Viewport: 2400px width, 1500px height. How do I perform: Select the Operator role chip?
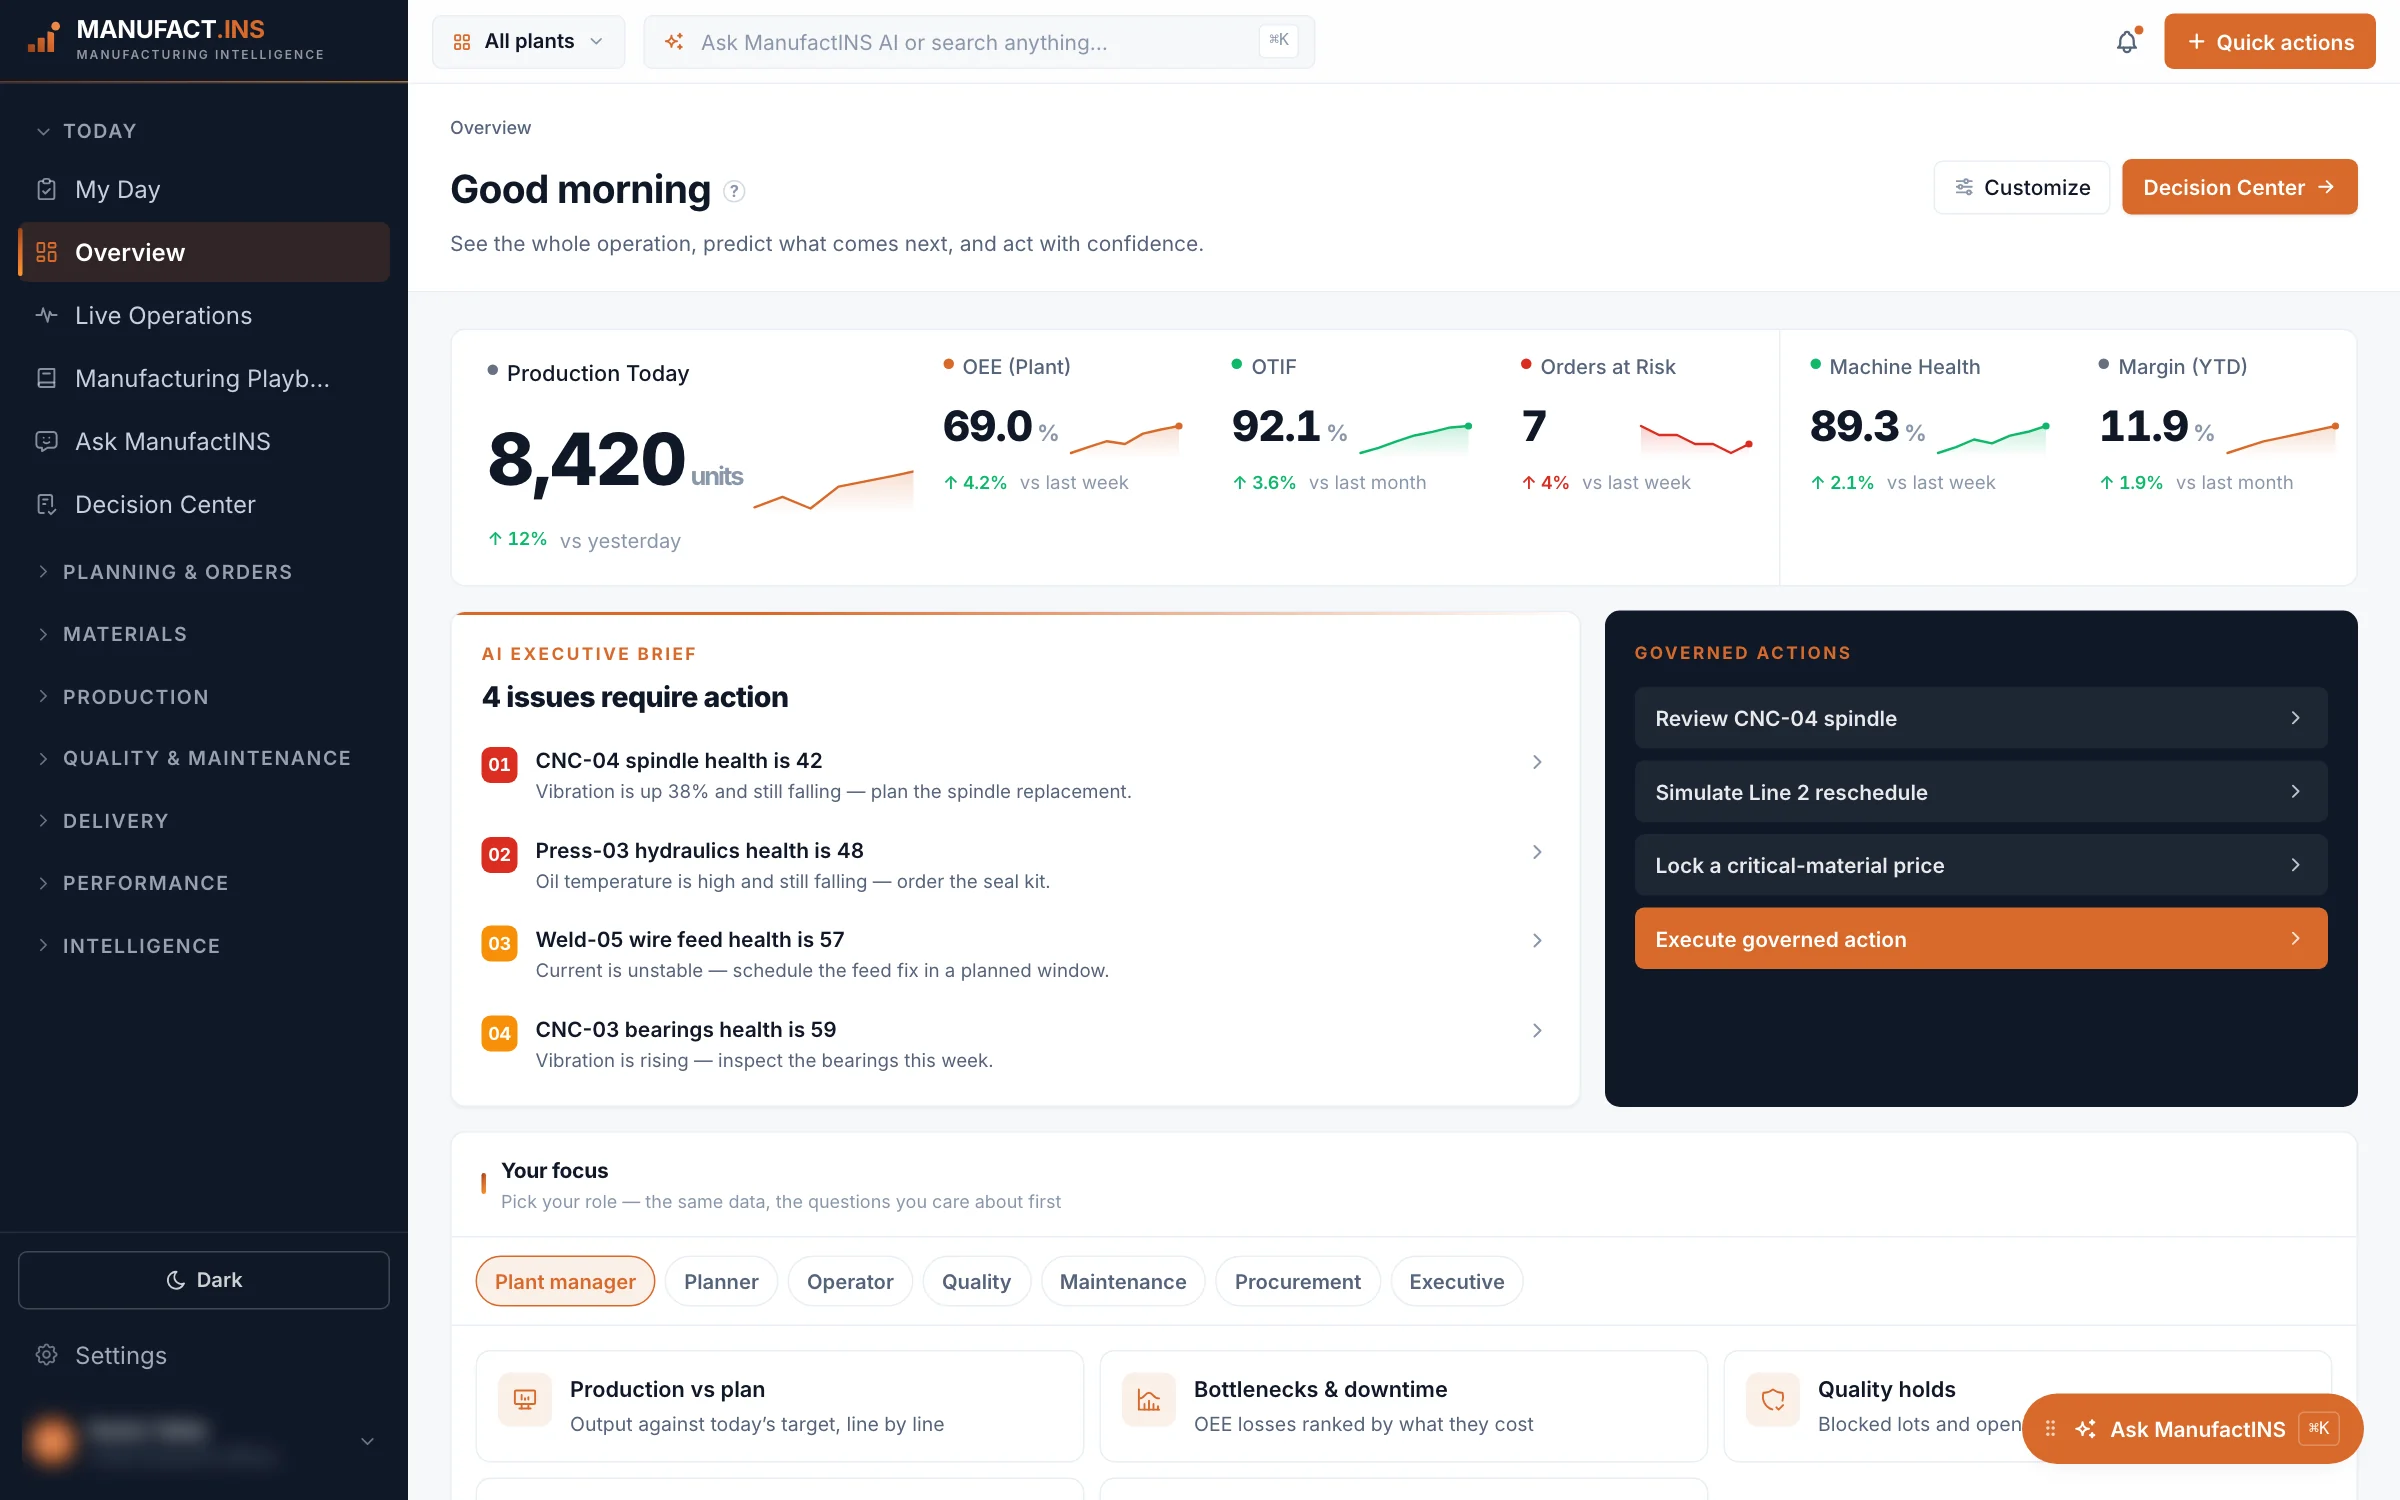point(850,1281)
